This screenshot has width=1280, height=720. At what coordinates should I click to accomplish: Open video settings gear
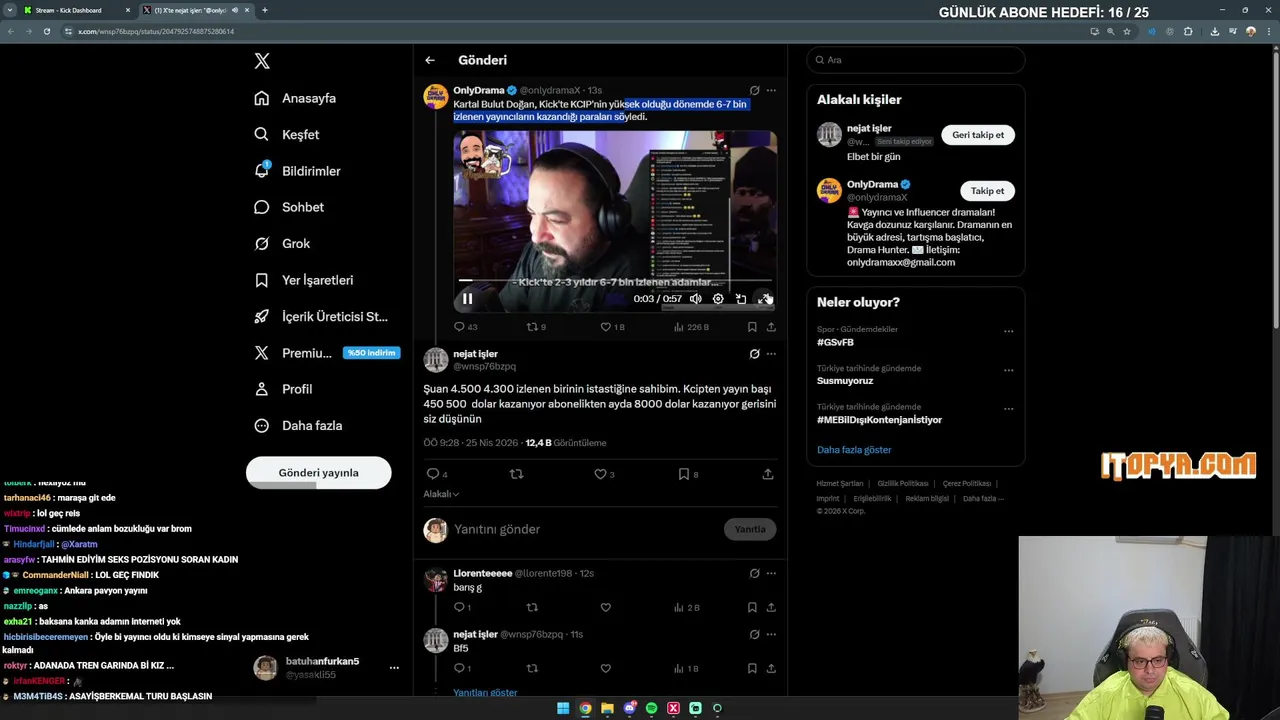(718, 298)
